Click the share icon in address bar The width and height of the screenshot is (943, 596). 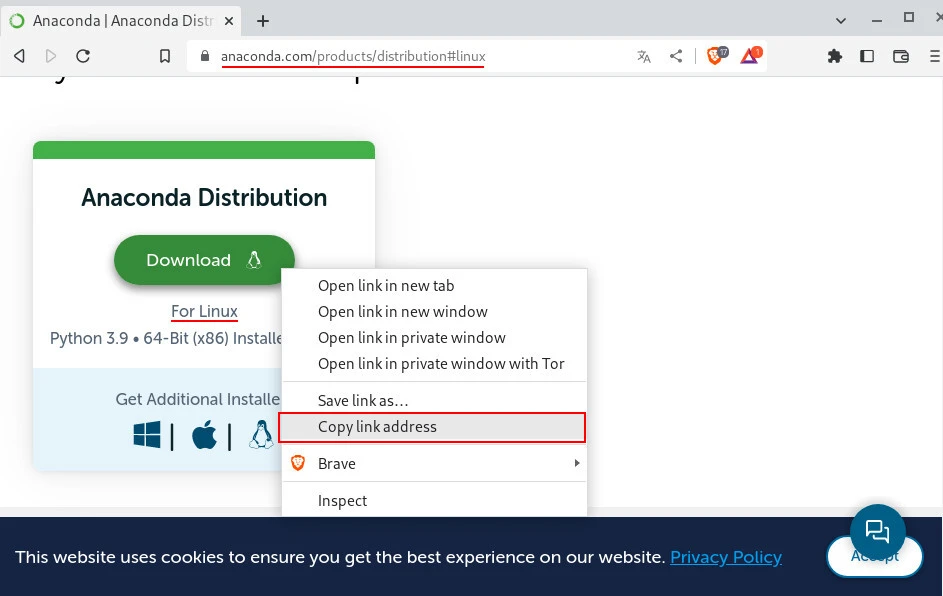pyautogui.click(x=676, y=56)
